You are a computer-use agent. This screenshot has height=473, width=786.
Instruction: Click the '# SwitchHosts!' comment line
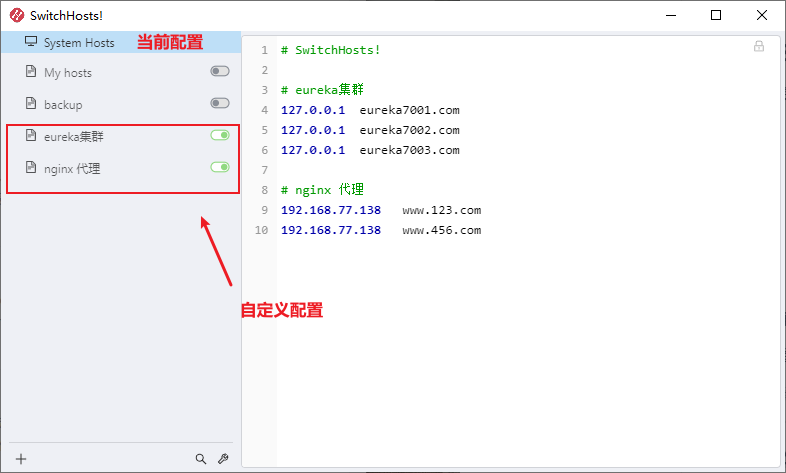(x=330, y=50)
